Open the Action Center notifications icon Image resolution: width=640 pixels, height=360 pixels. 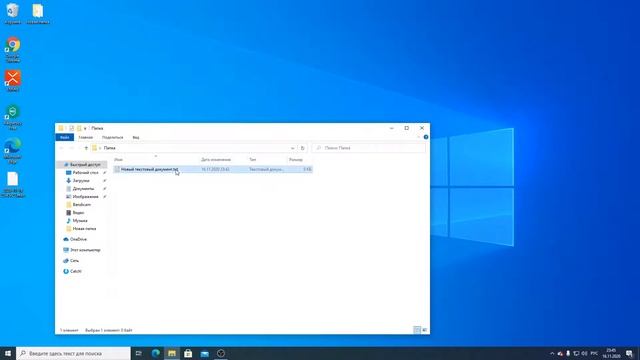[x=629, y=353]
